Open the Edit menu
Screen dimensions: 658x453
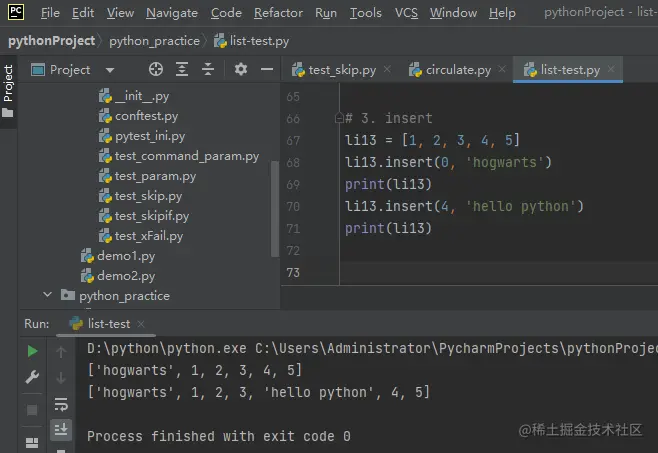point(83,13)
